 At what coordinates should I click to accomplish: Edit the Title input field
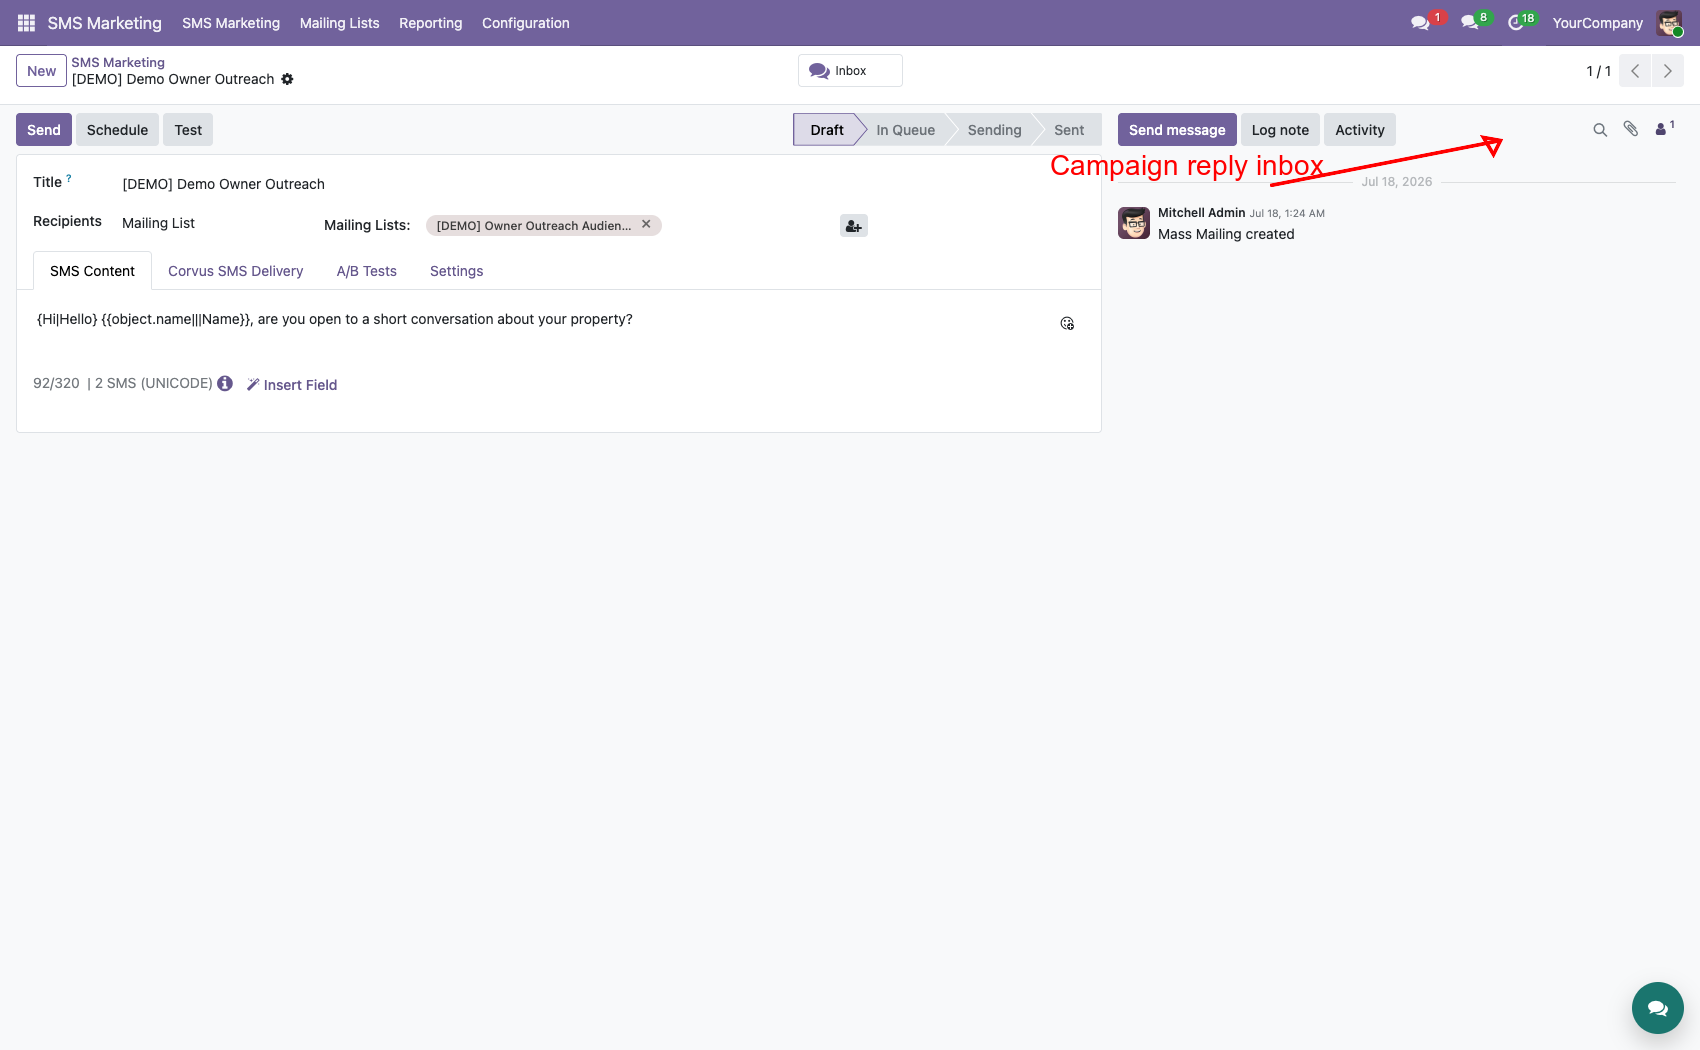(x=603, y=184)
